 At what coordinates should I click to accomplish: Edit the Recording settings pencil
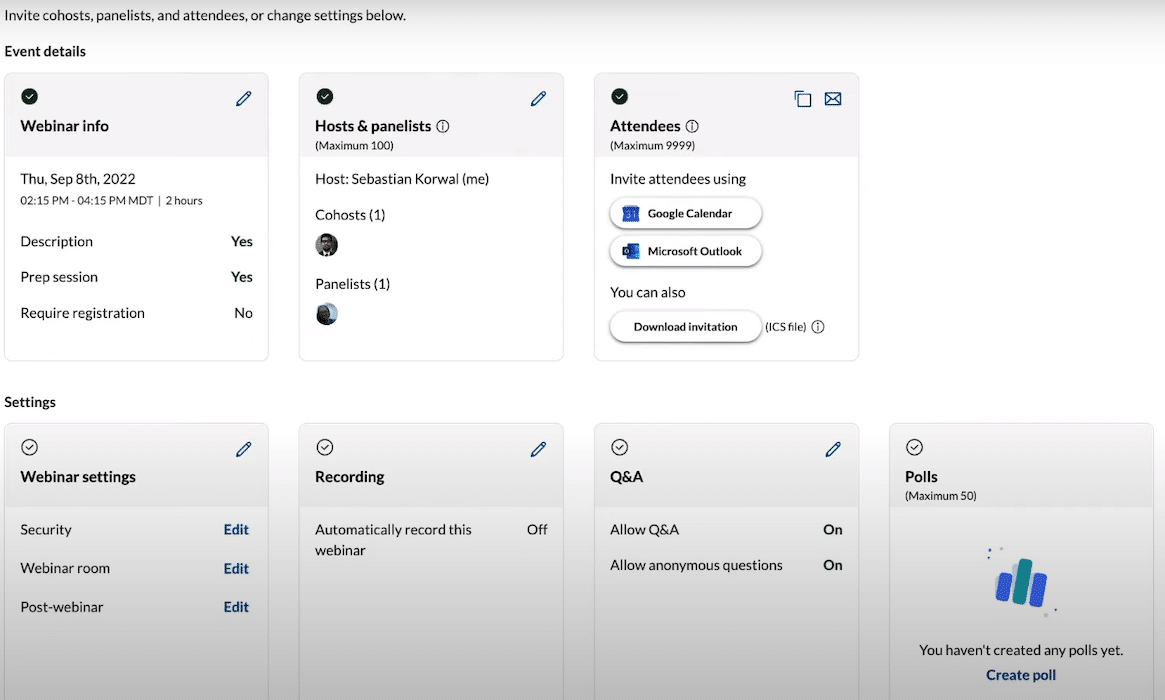pyautogui.click(x=538, y=448)
